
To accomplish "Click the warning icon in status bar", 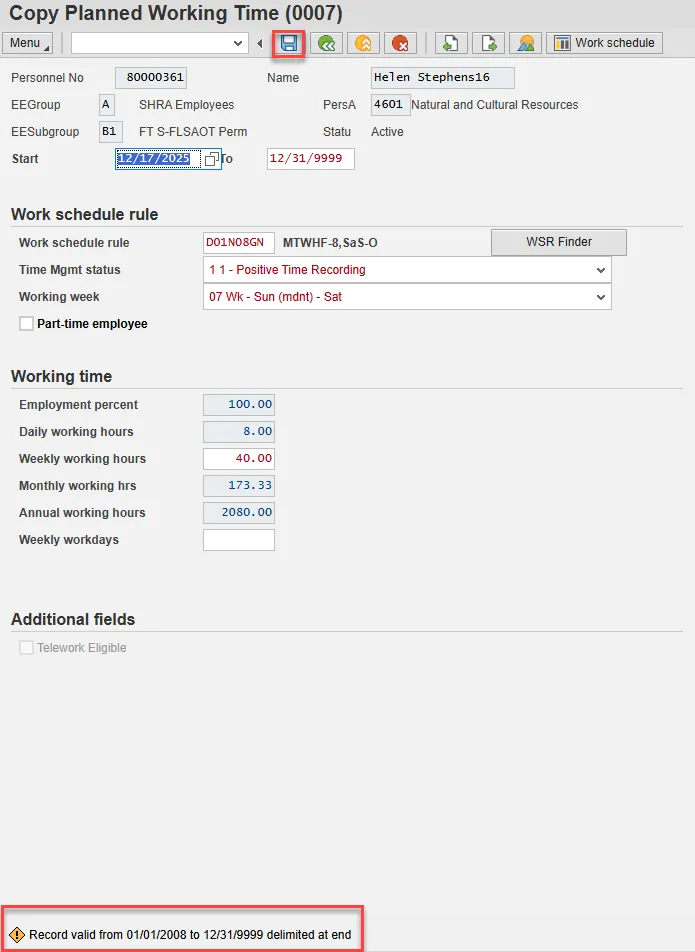I will (x=16, y=935).
